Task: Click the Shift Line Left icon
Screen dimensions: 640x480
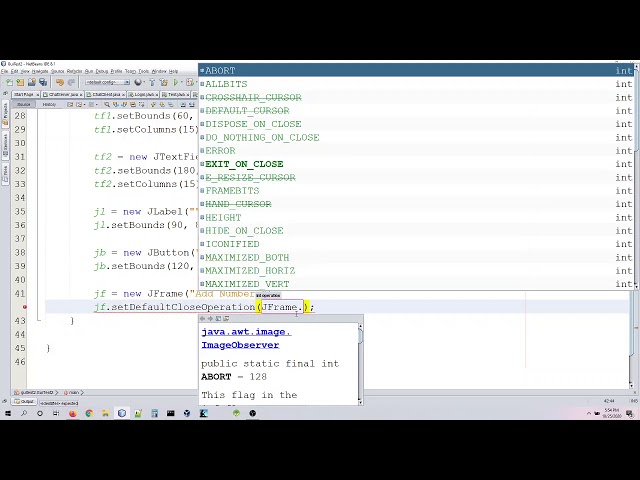Action: (x=182, y=105)
